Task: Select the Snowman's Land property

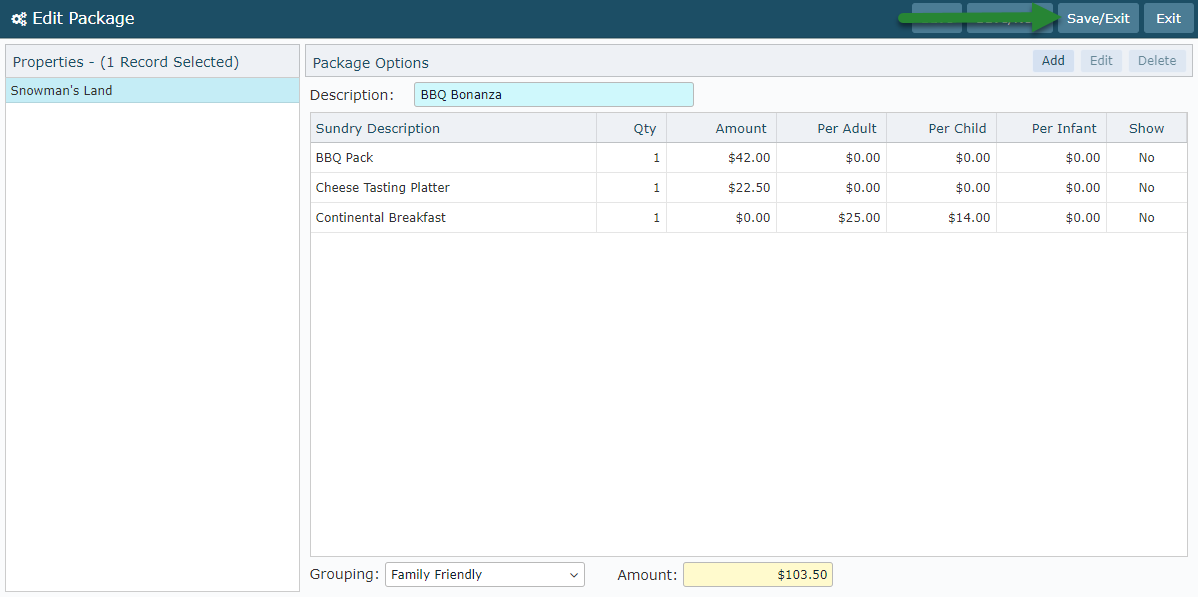Action: tap(152, 90)
